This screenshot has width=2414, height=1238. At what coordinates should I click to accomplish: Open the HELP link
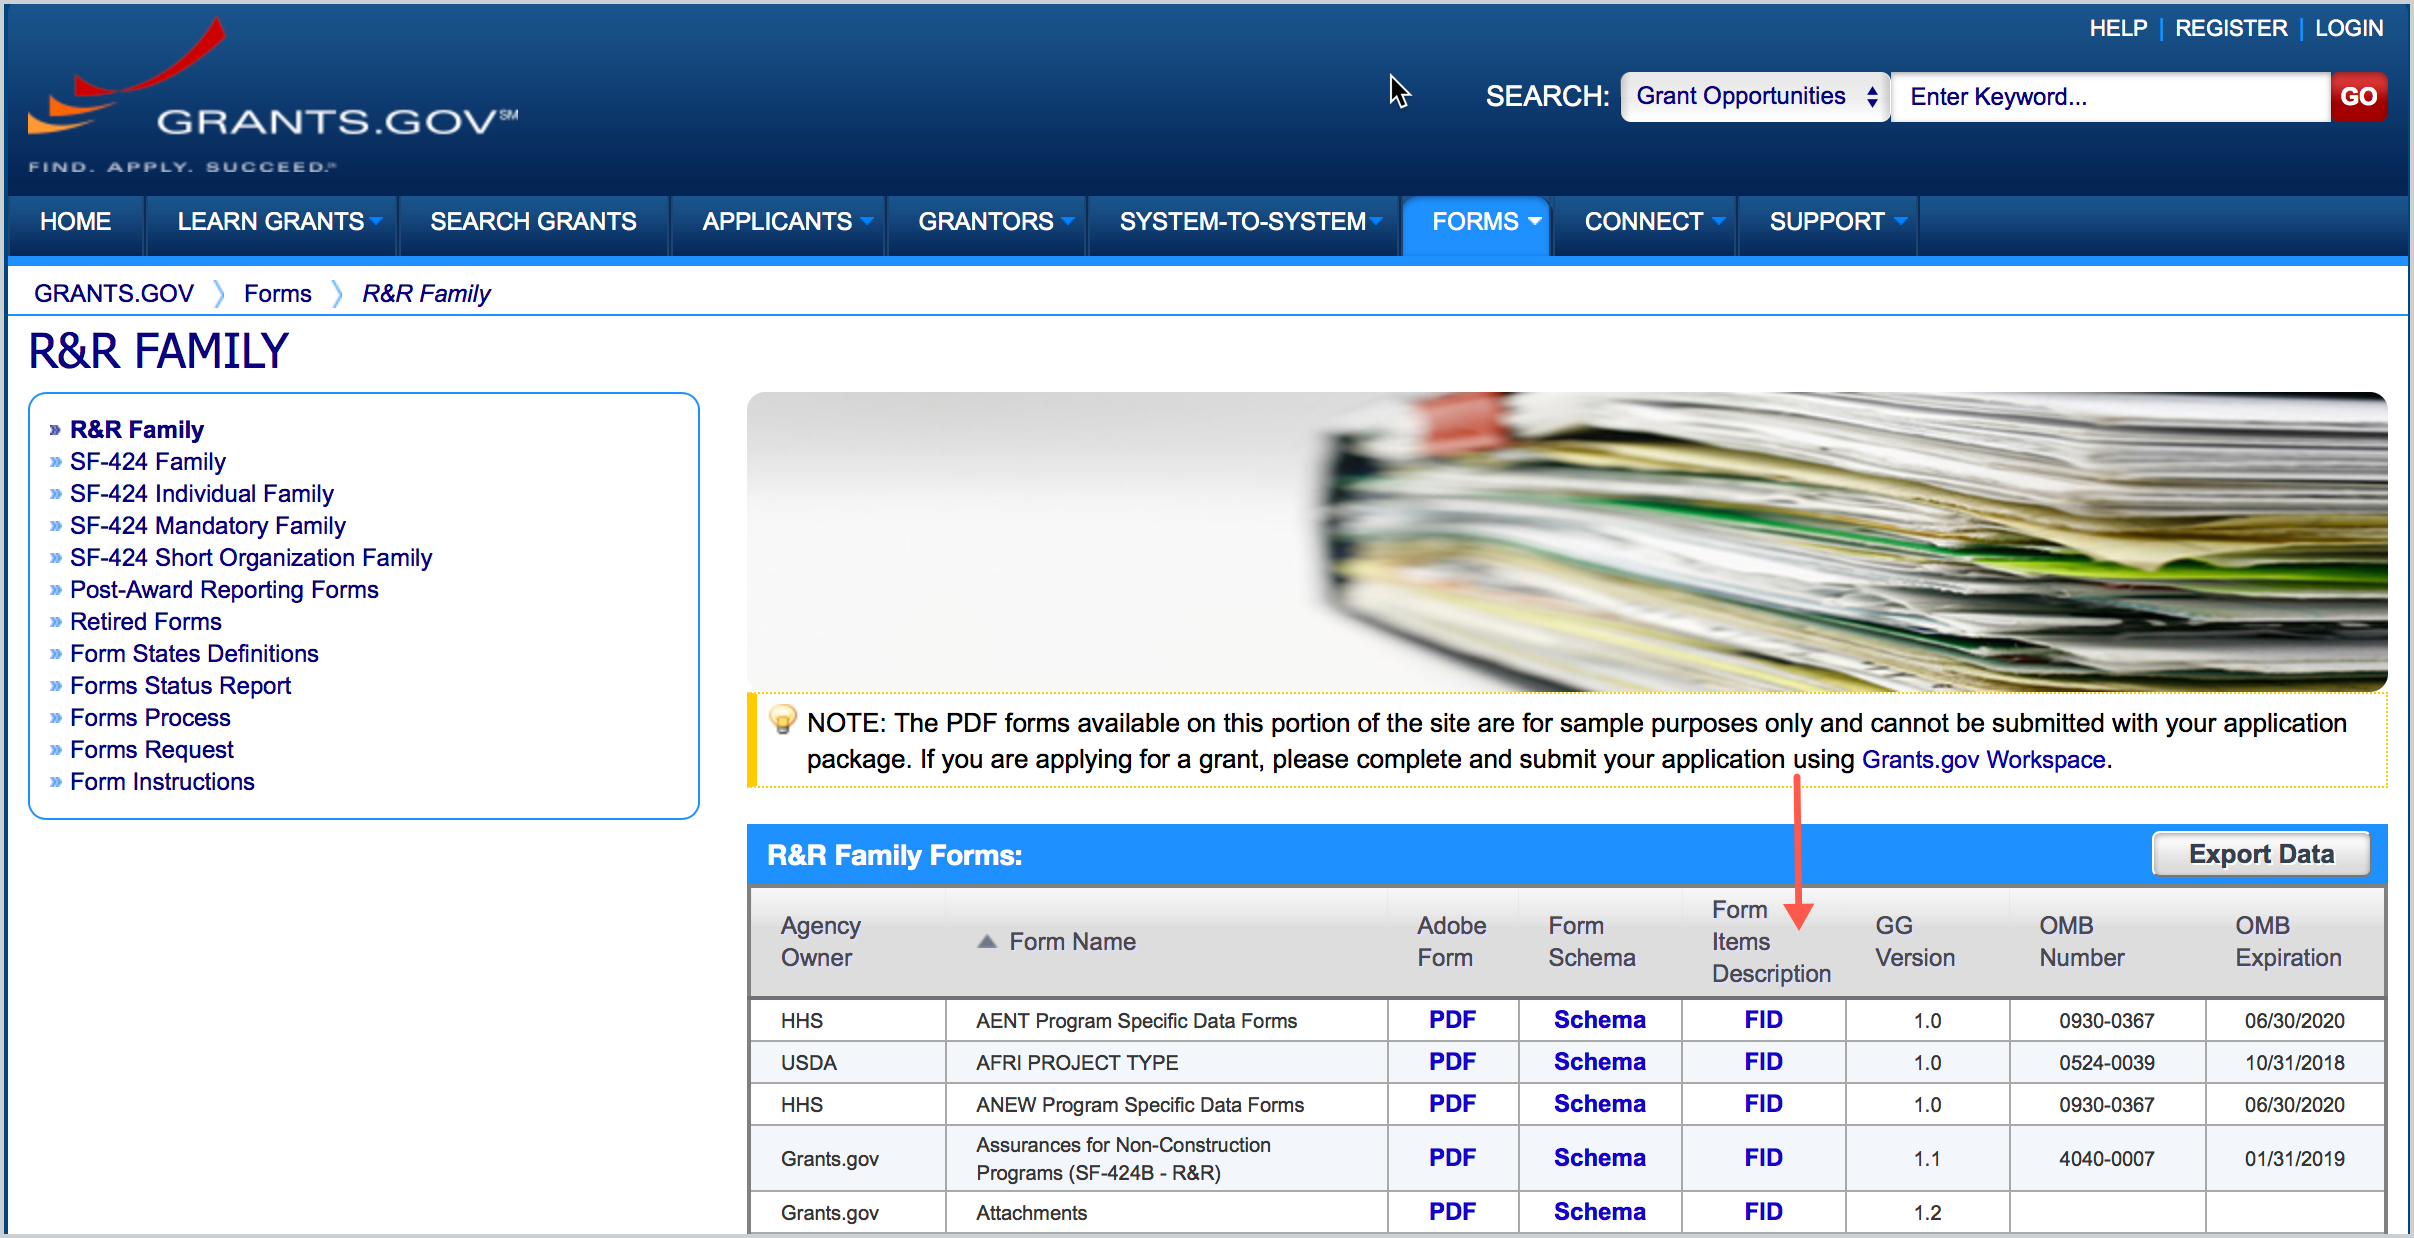click(2118, 28)
